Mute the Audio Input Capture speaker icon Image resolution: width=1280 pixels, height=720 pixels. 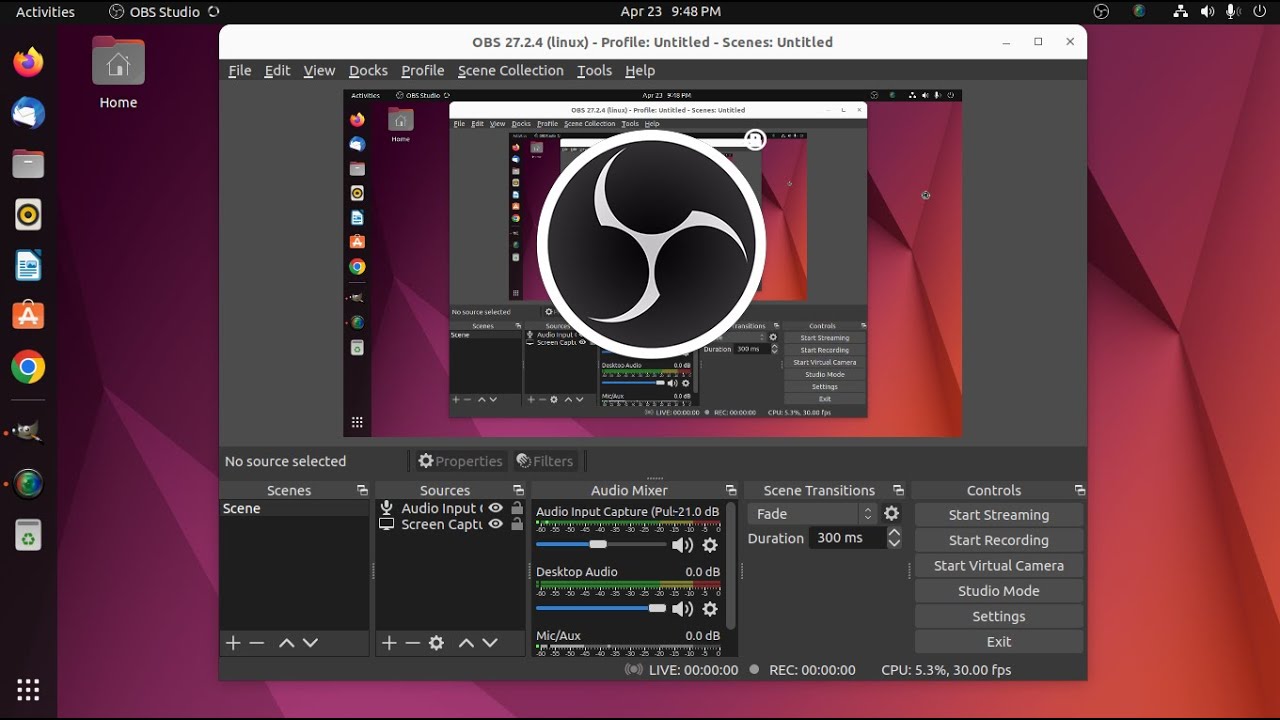[x=682, y=545]
